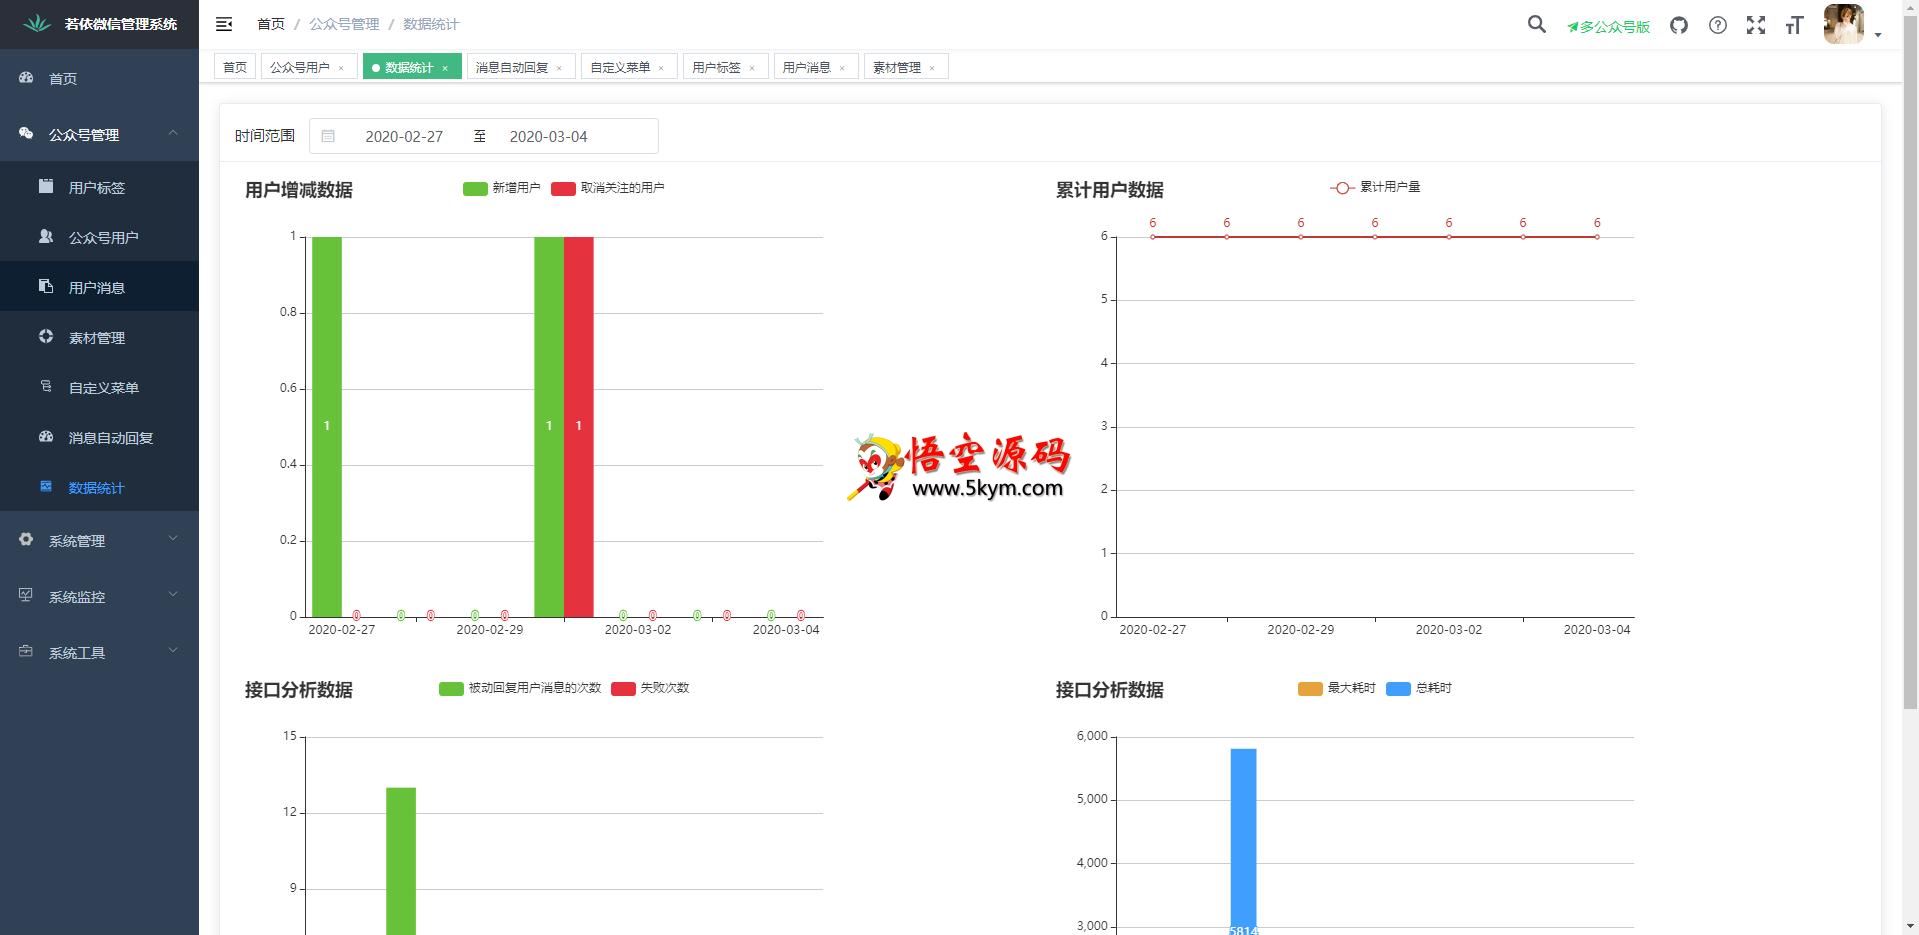Click the 数据统计 sidebar icon
Viewport: 1919px width, 935px height.
(x=46, y=487)
